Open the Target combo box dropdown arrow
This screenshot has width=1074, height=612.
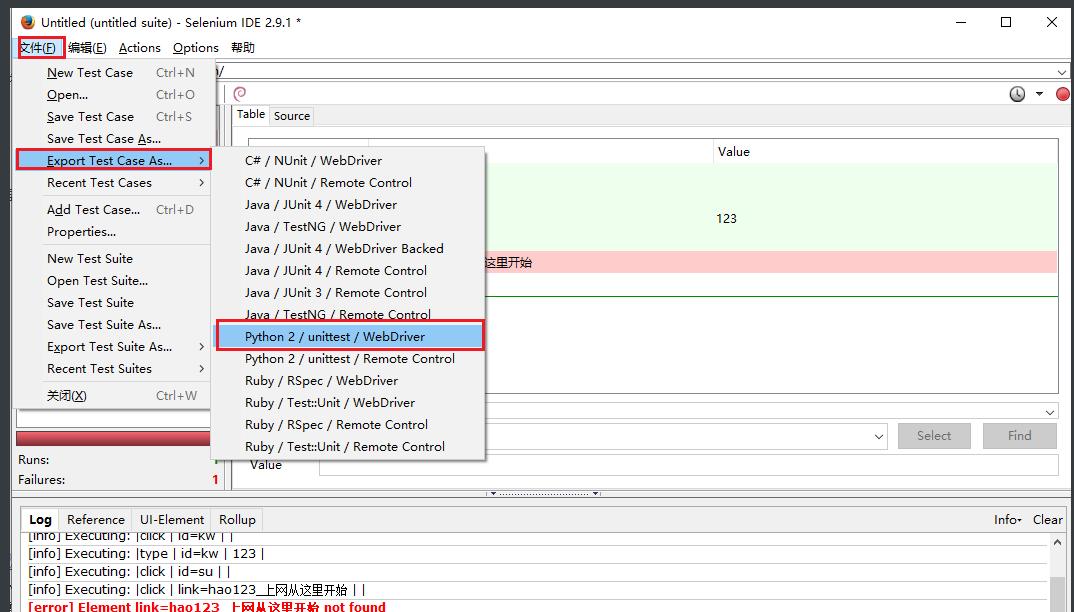tap(879, 437)
